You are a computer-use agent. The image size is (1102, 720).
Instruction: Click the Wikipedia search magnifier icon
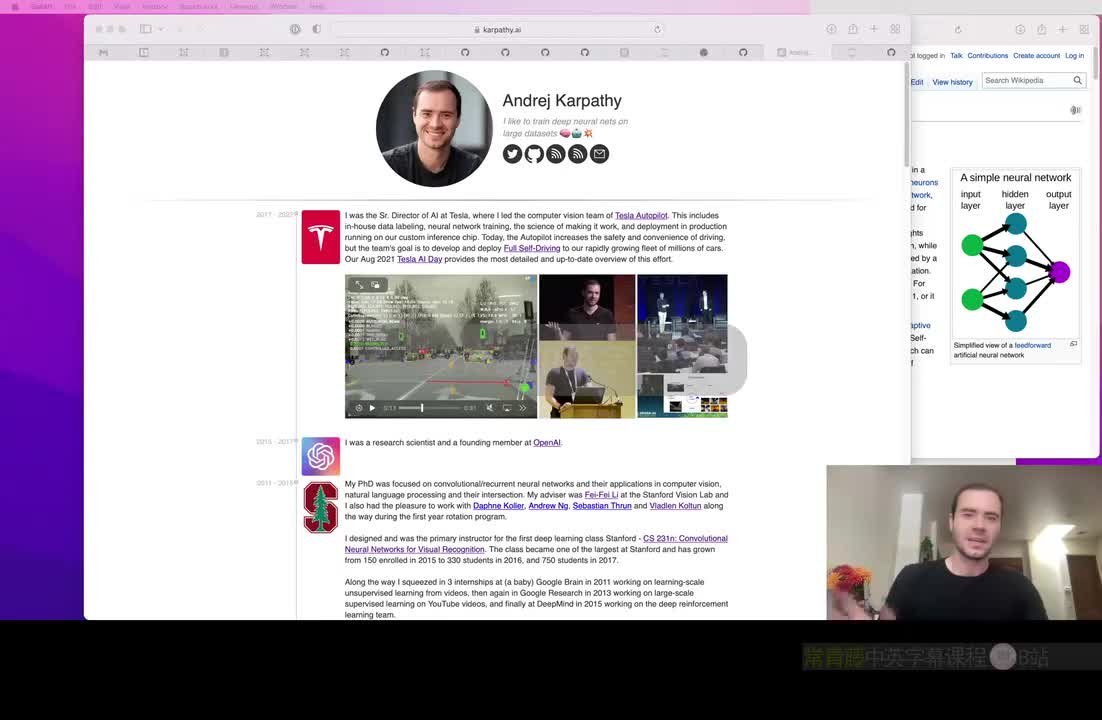pos(1077,80)
